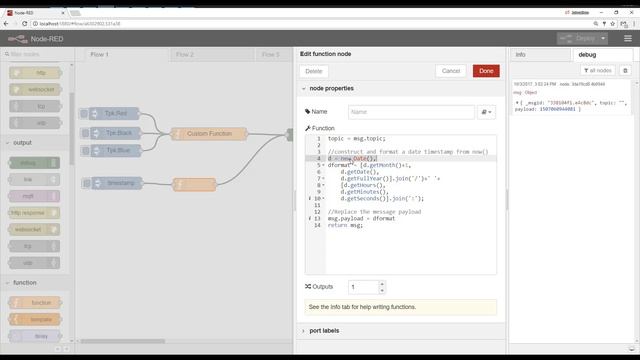Select the http response node in palette
The image size is (640, 360).
34,213
